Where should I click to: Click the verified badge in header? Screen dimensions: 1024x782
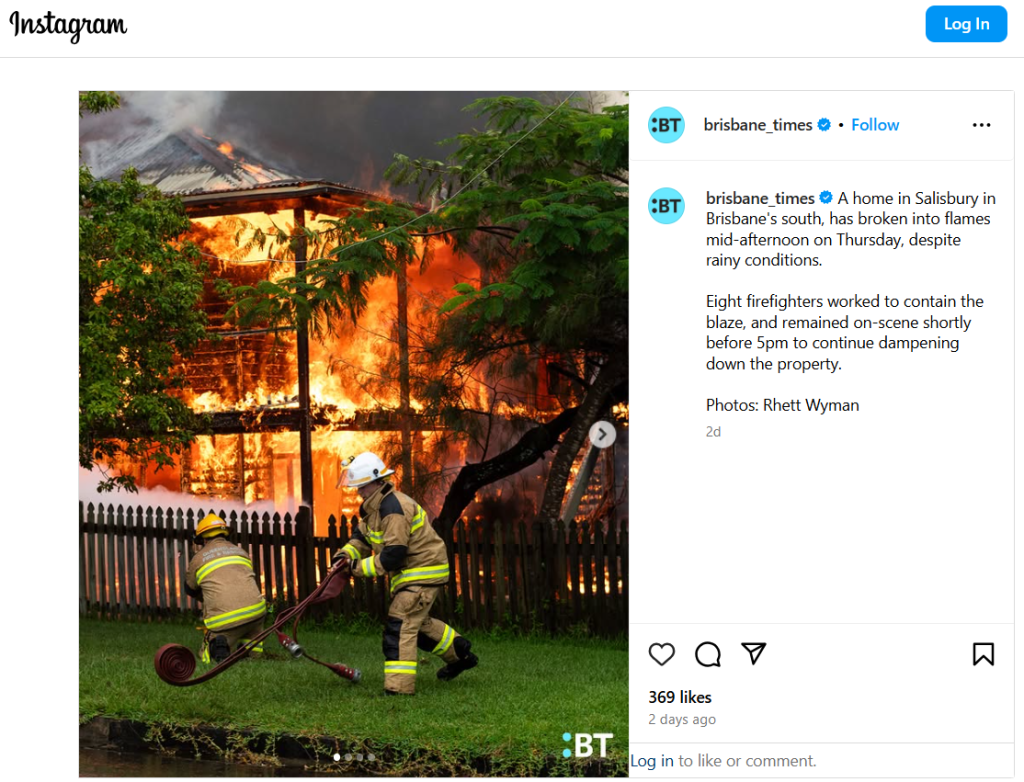(824, 125)
